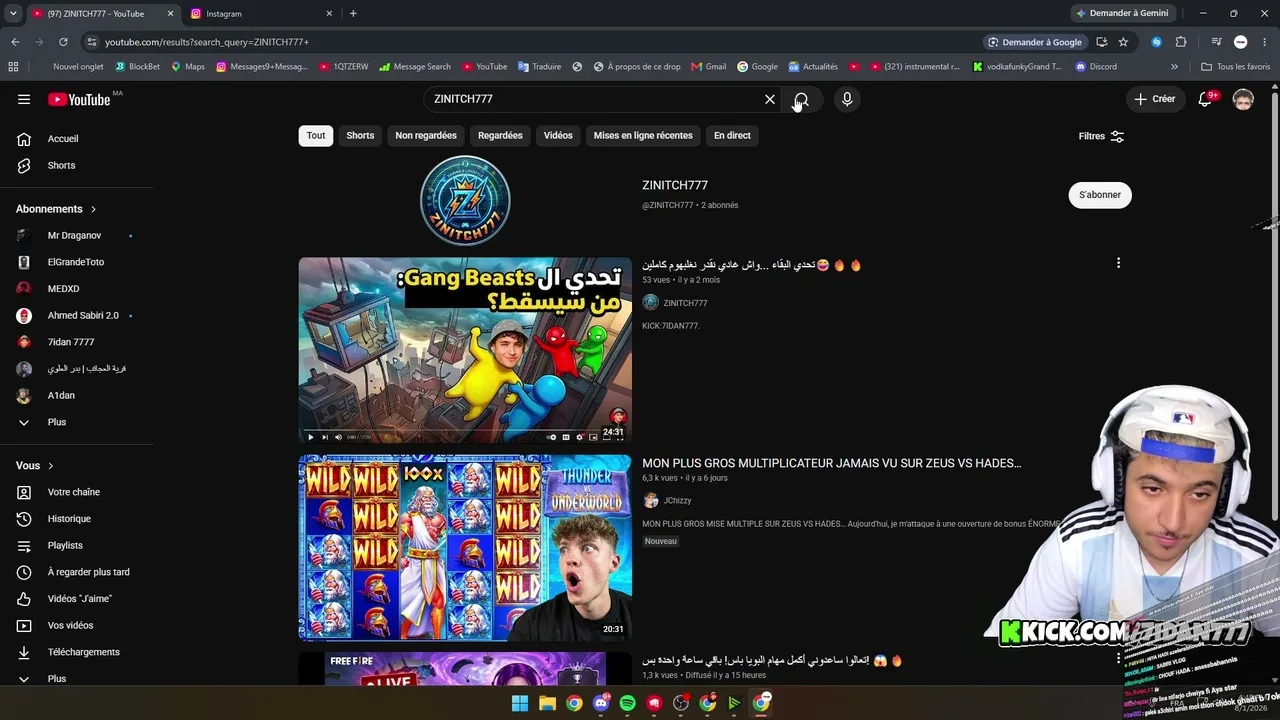This screenshot has height=720, width=1280.
Task: Open the ZINITCH777 channel avatar
Action: click(x=465, y=201)
